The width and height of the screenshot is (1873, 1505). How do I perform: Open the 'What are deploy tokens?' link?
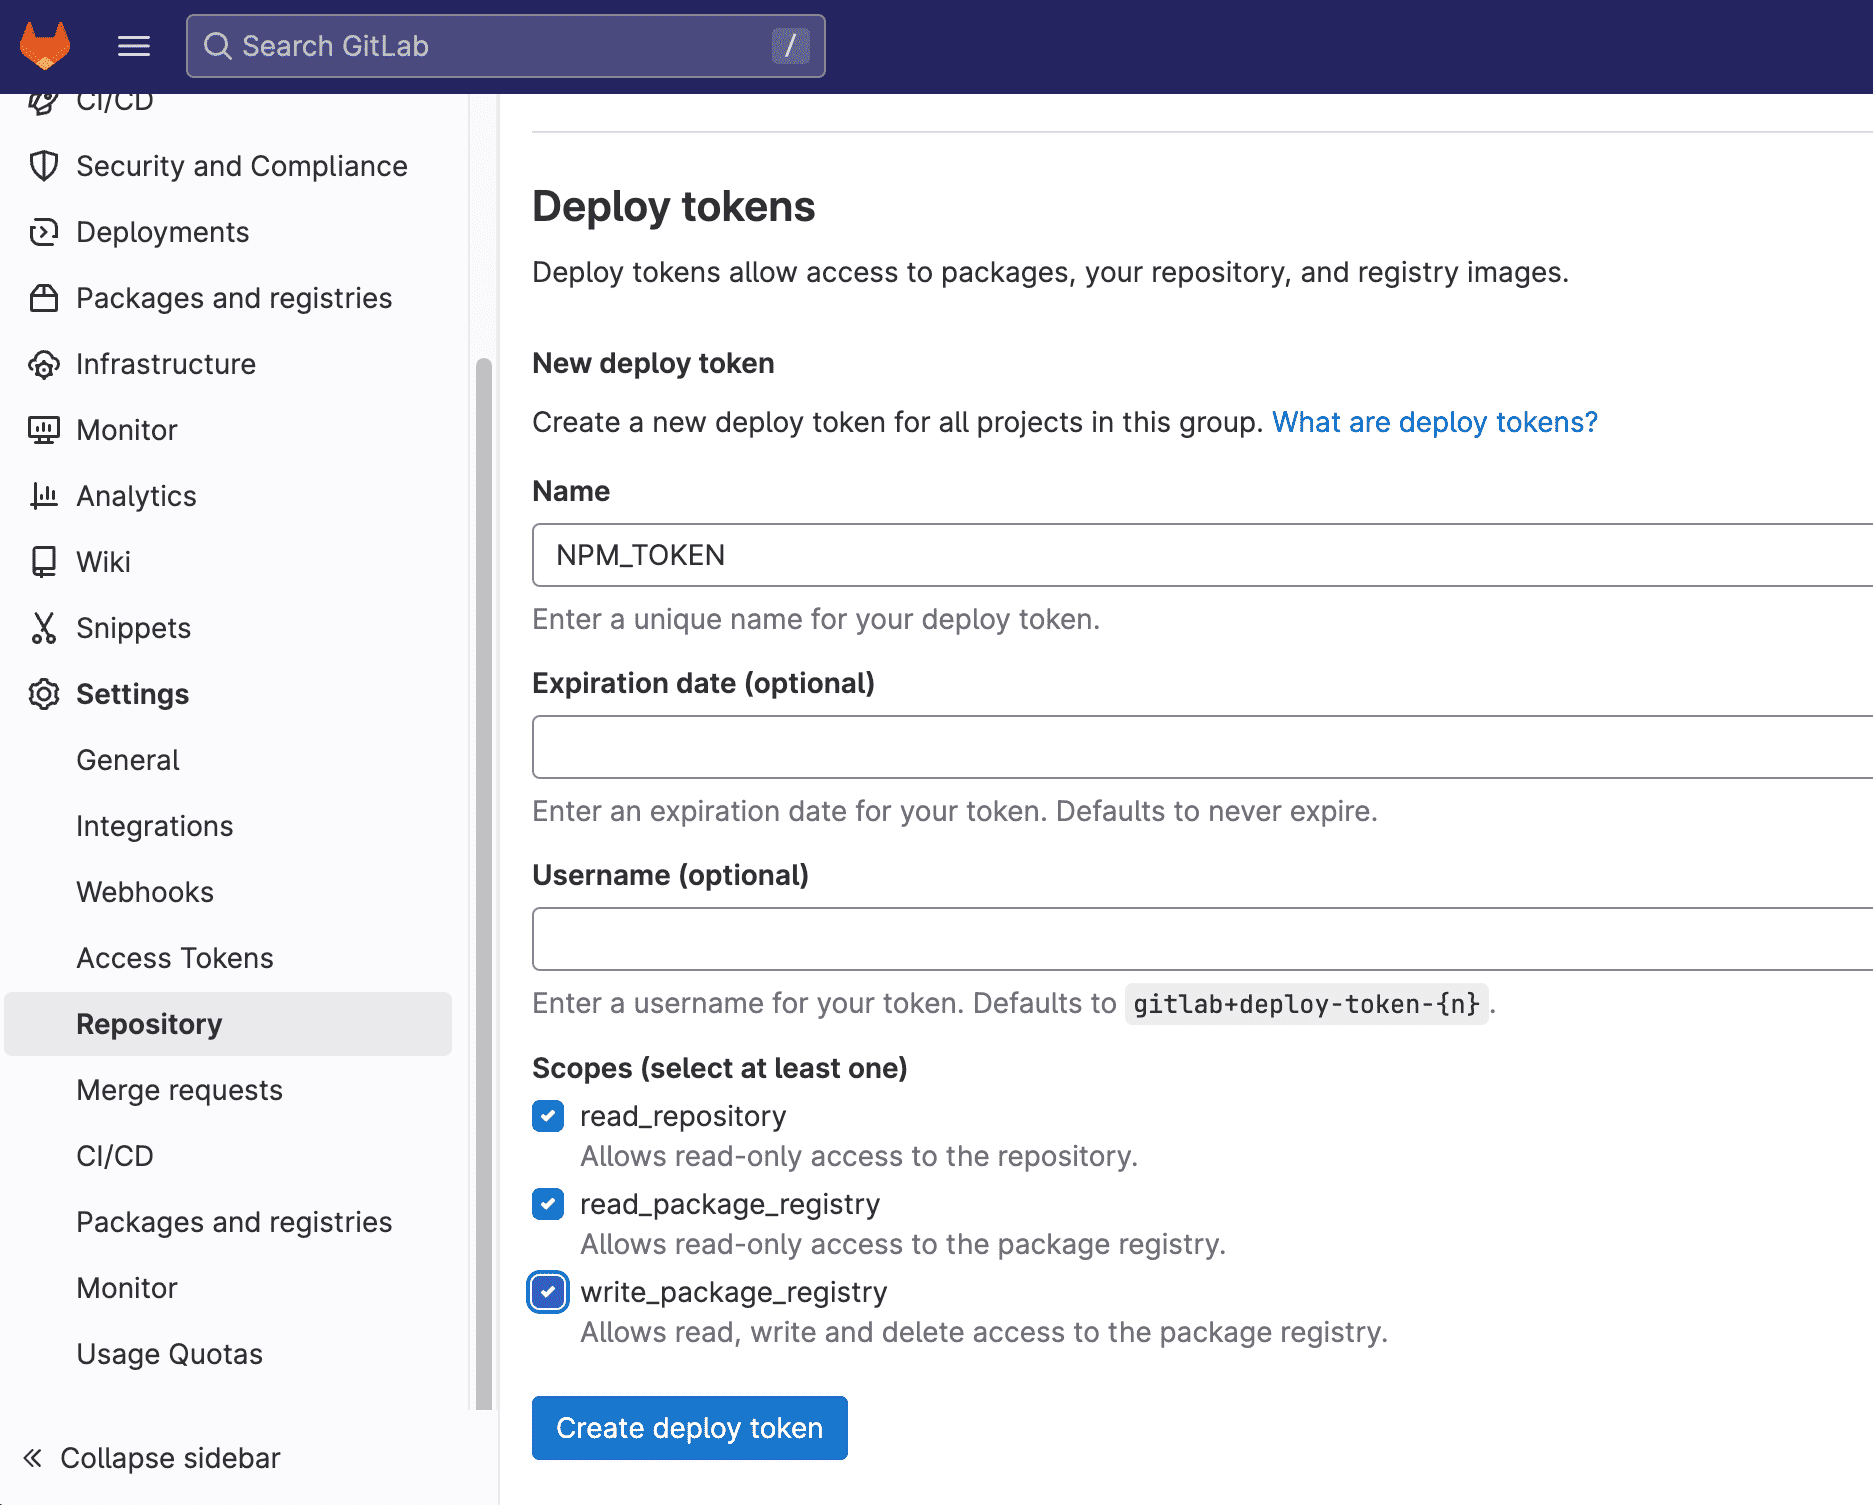point(1434,422)
